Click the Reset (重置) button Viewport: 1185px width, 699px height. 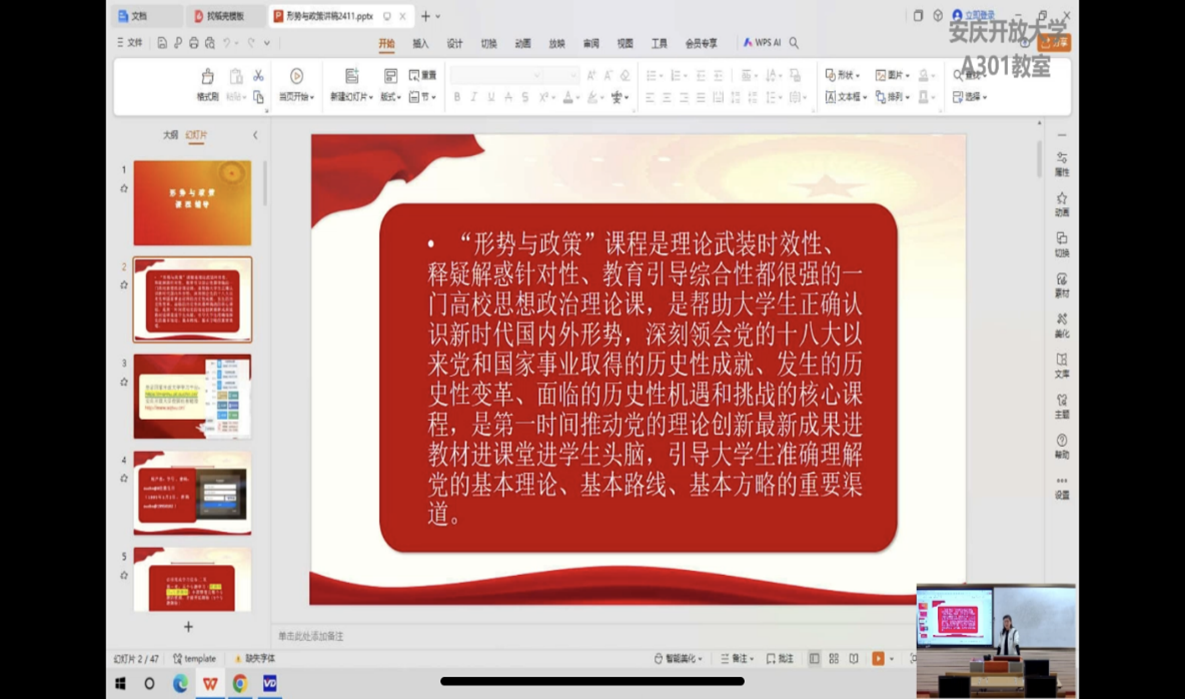tap(422, 75)
